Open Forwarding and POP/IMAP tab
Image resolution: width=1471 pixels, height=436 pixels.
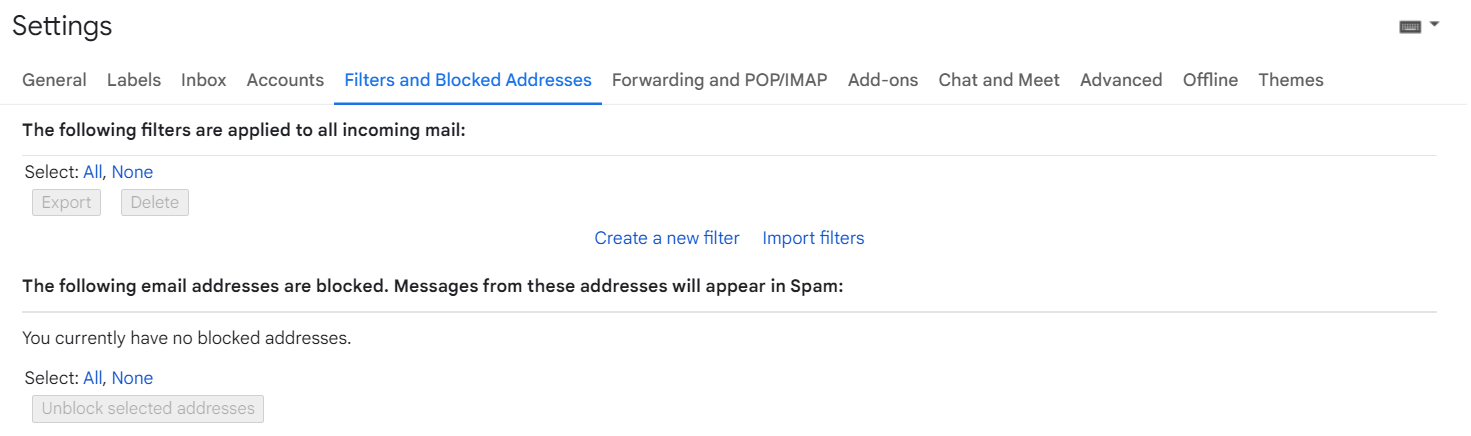tap(720, 80)
